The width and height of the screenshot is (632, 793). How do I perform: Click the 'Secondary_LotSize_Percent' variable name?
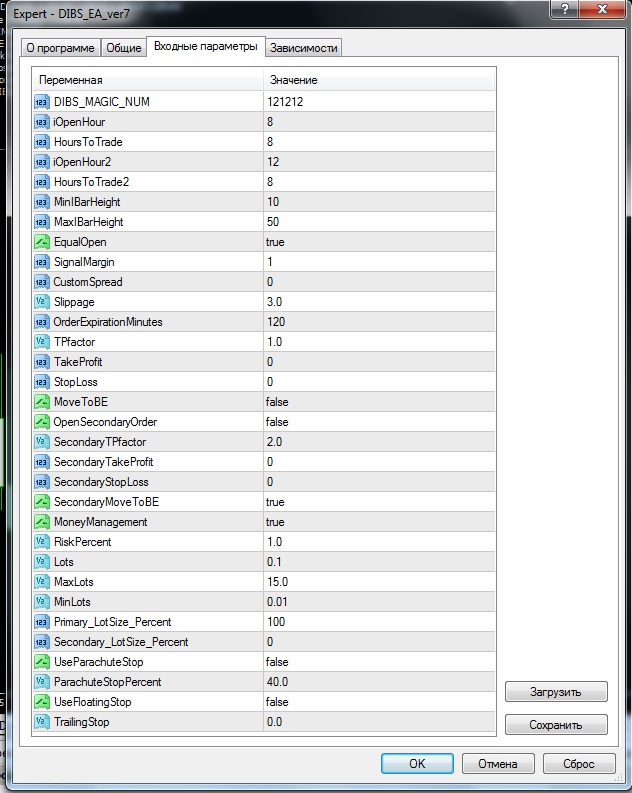pos(121,642)
